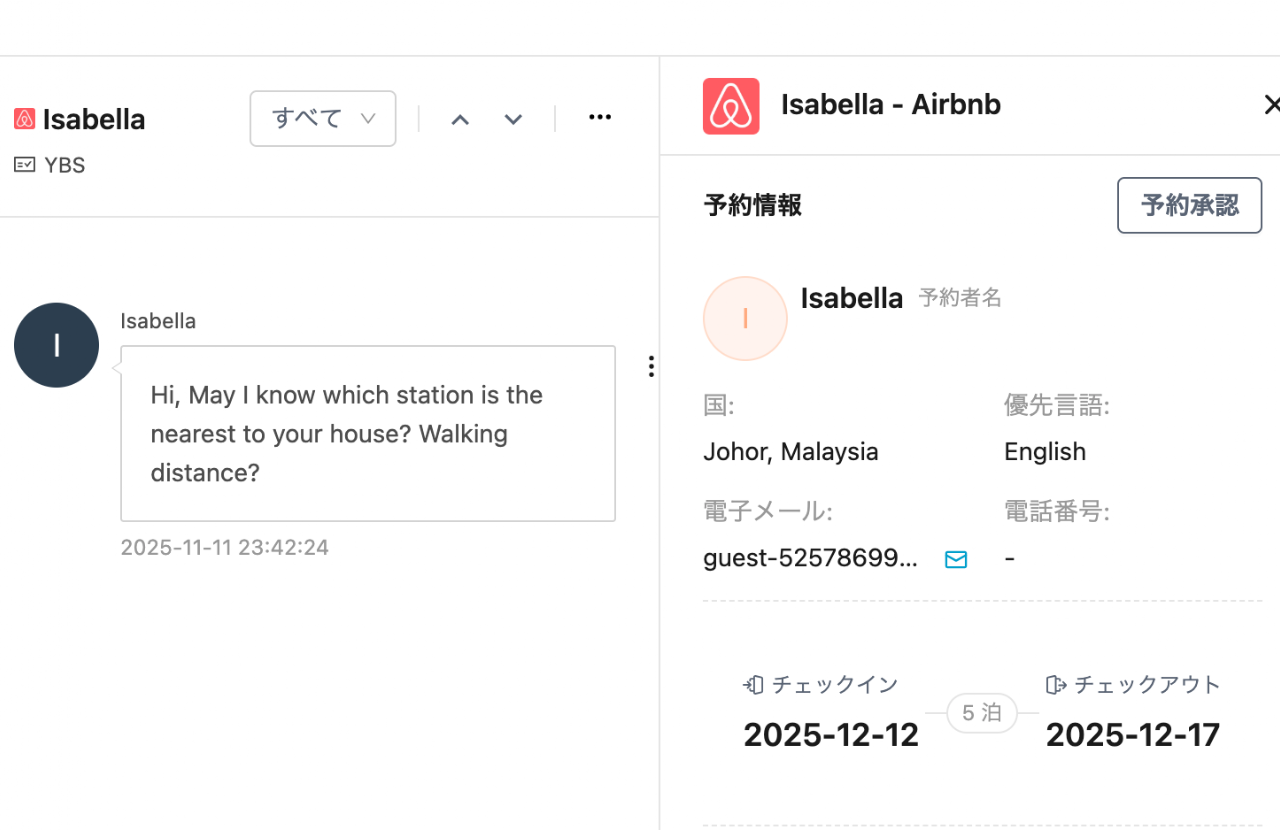Screen dimensions: 1280x830
Task: Click the large Airbnb logo in reservation panel
Action: coord(731,106)
